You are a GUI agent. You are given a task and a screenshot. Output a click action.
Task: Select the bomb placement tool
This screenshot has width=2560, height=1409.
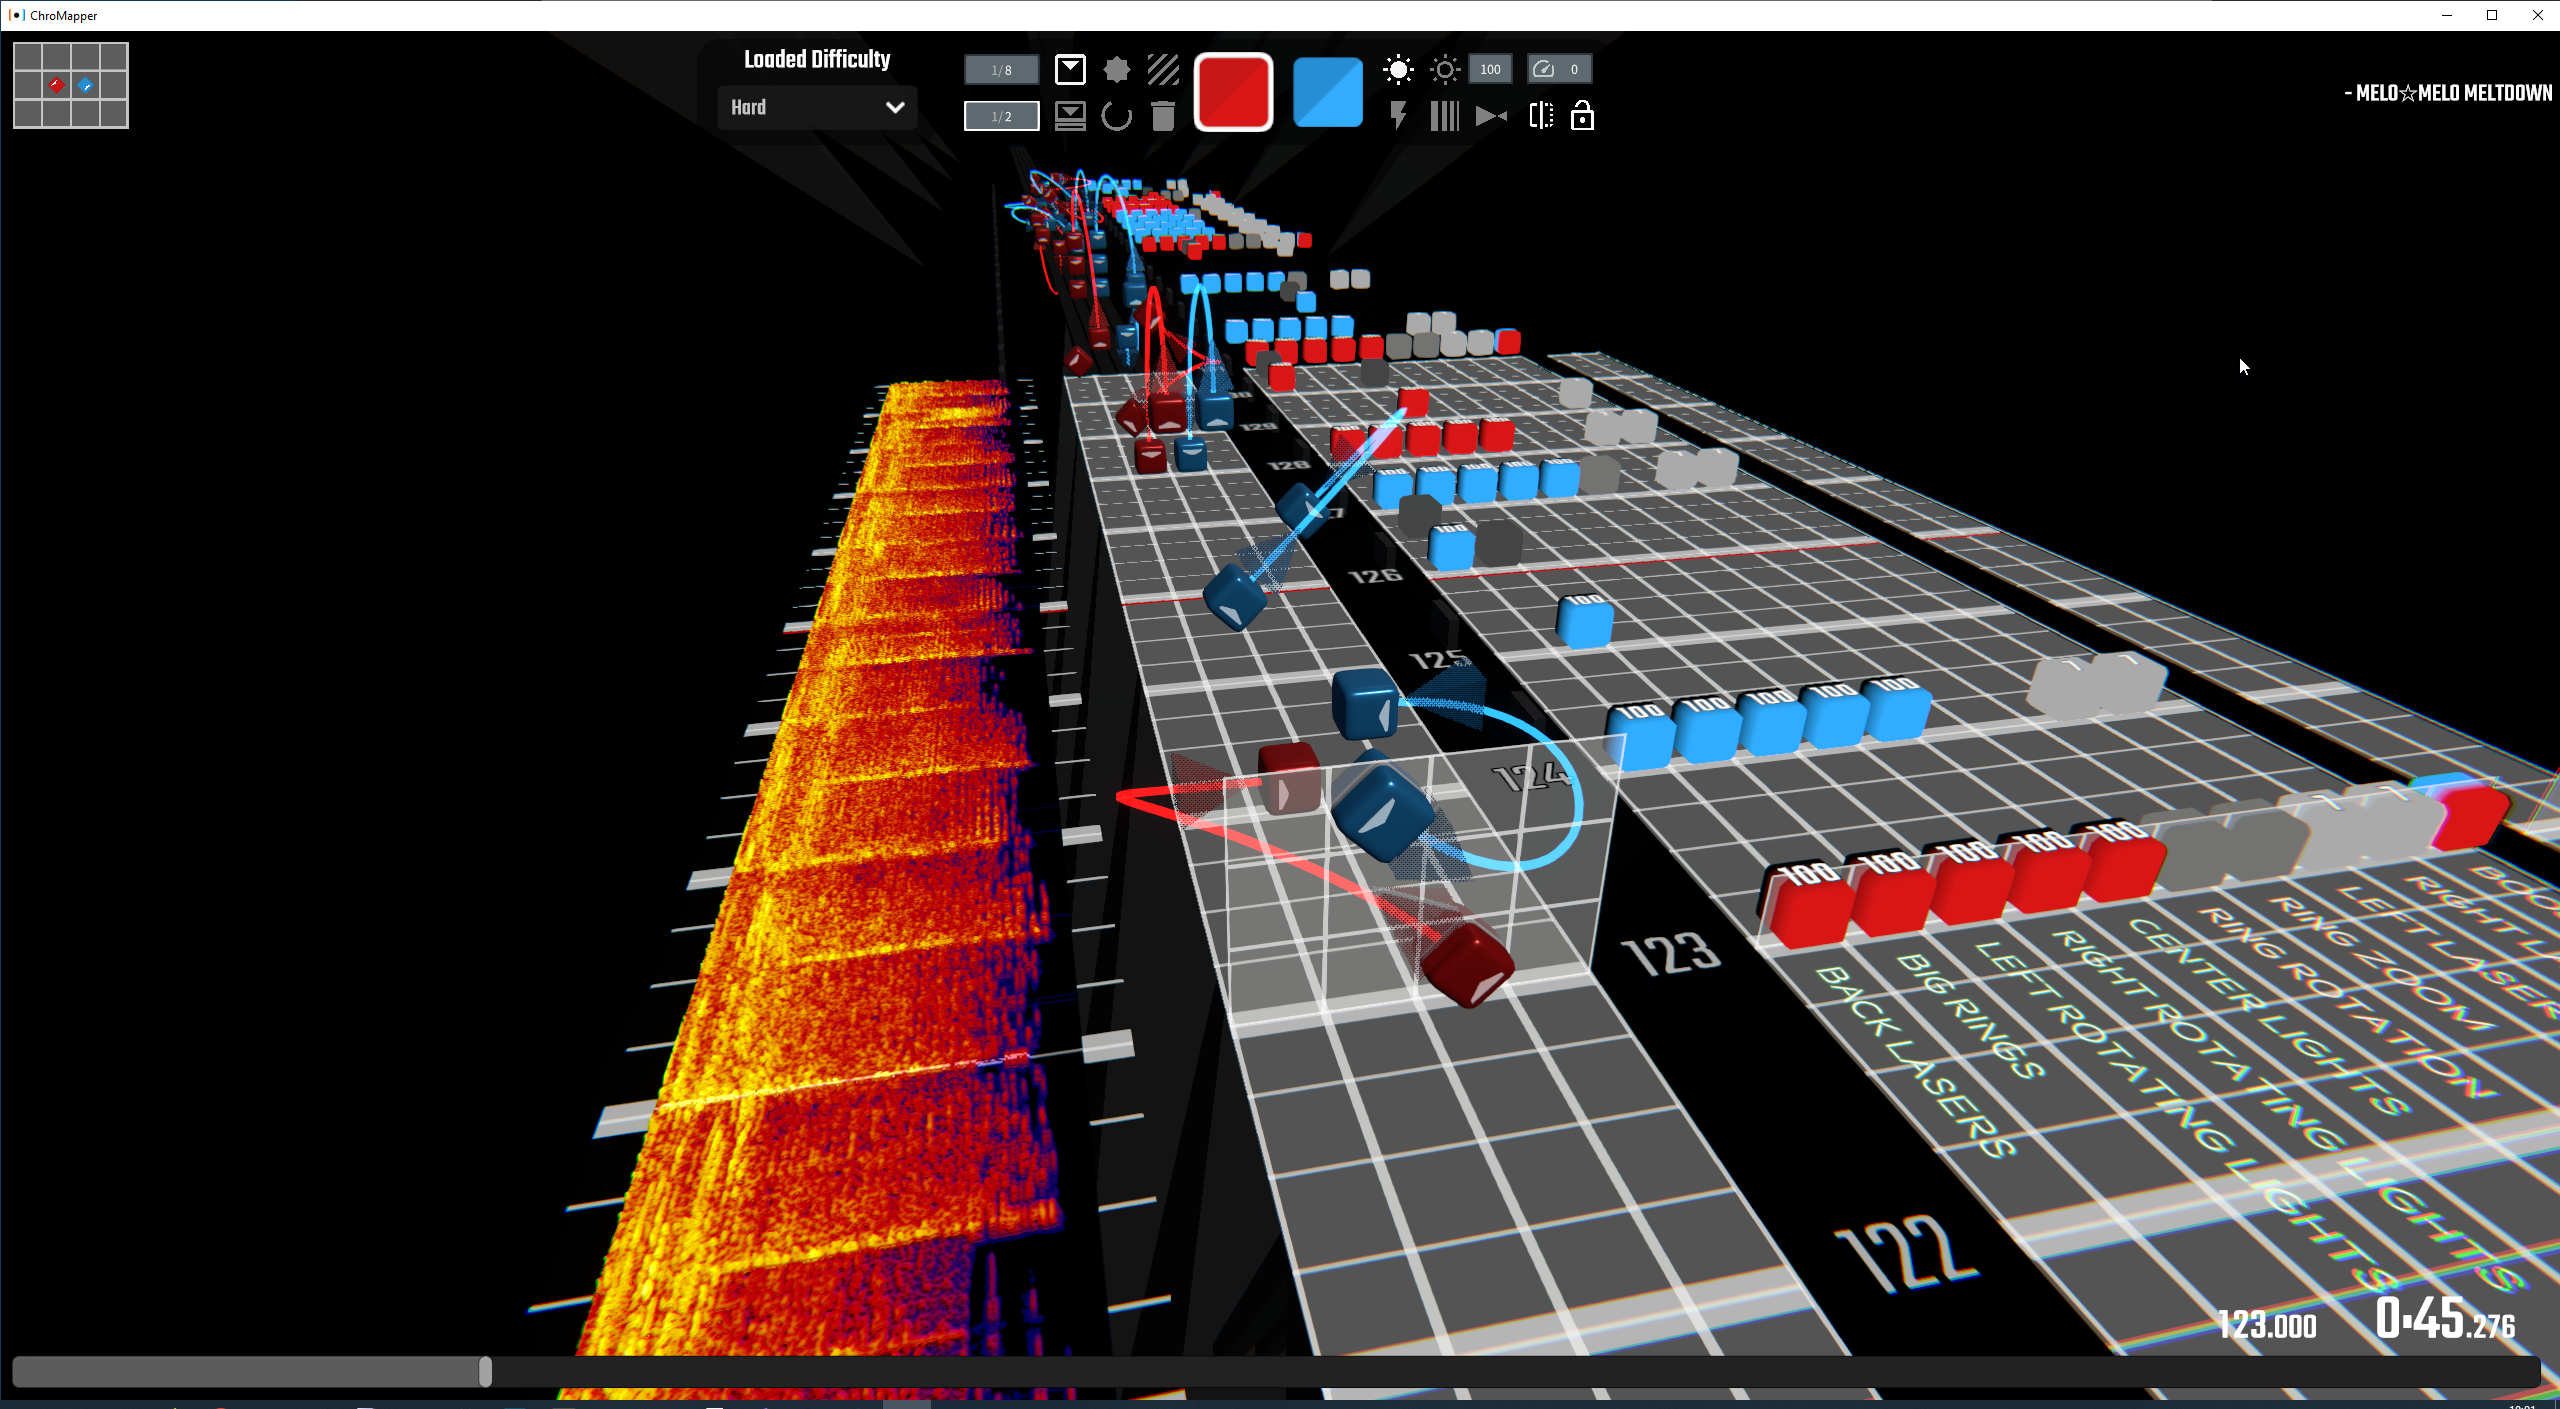click(1116, 69)
